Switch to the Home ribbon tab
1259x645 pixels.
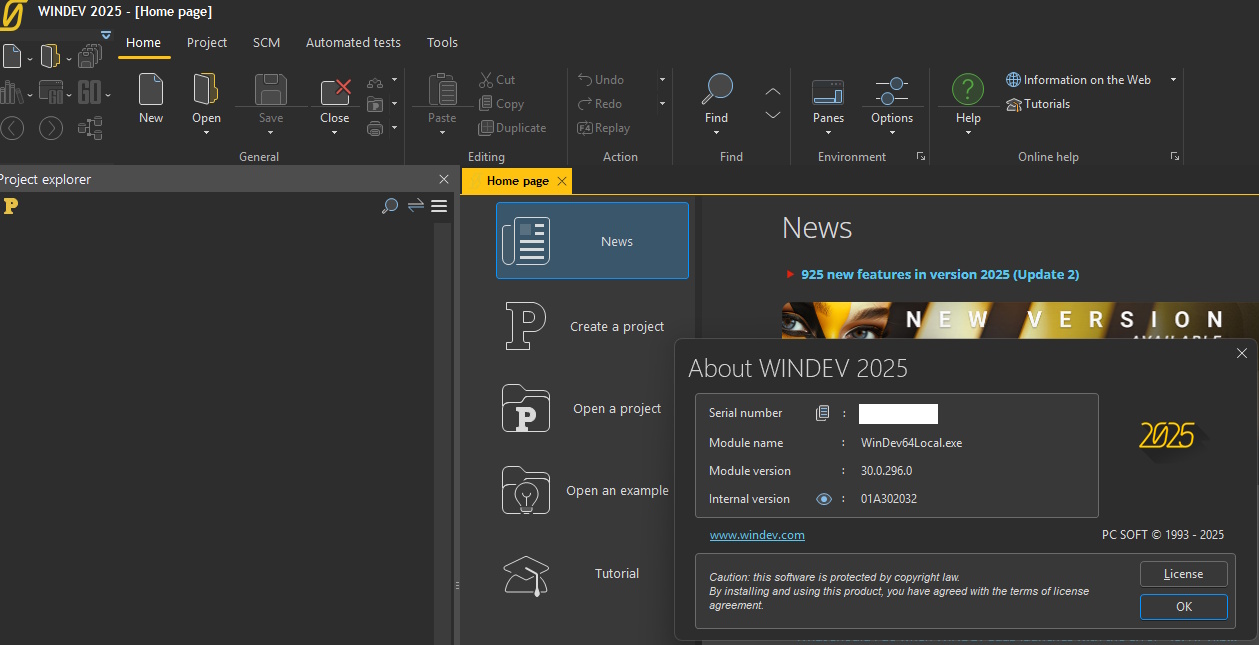[x=144, y=43]
